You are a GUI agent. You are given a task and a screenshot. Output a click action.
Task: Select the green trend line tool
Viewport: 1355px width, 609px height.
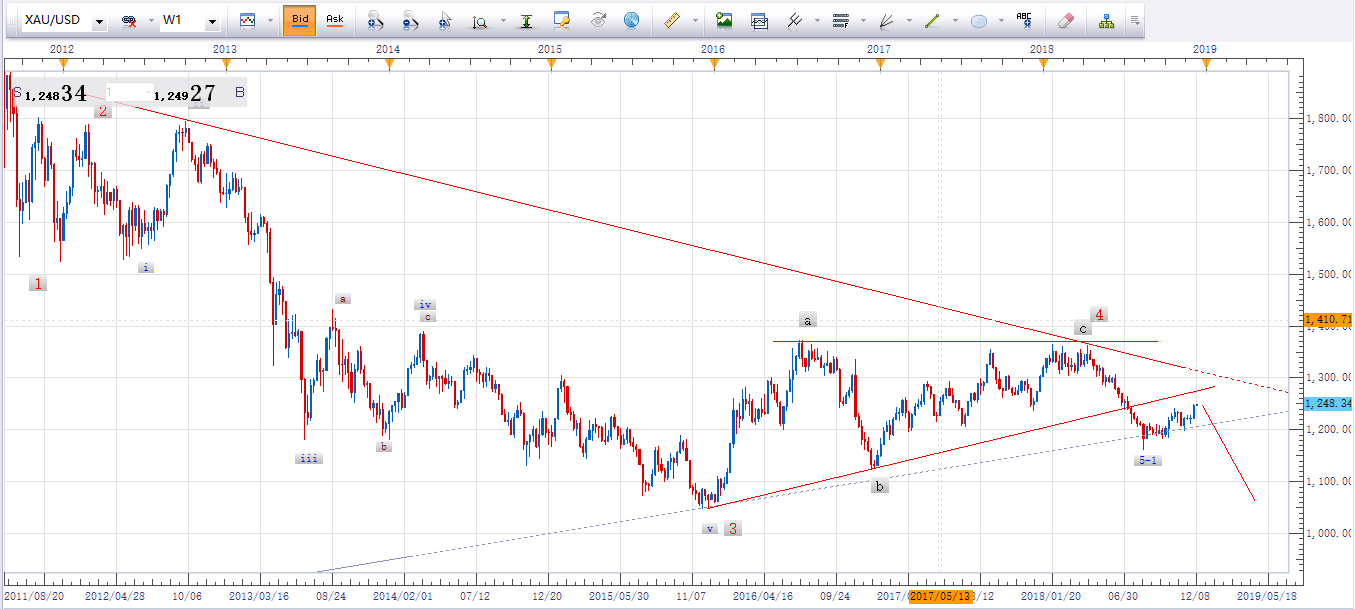(933, 20)
